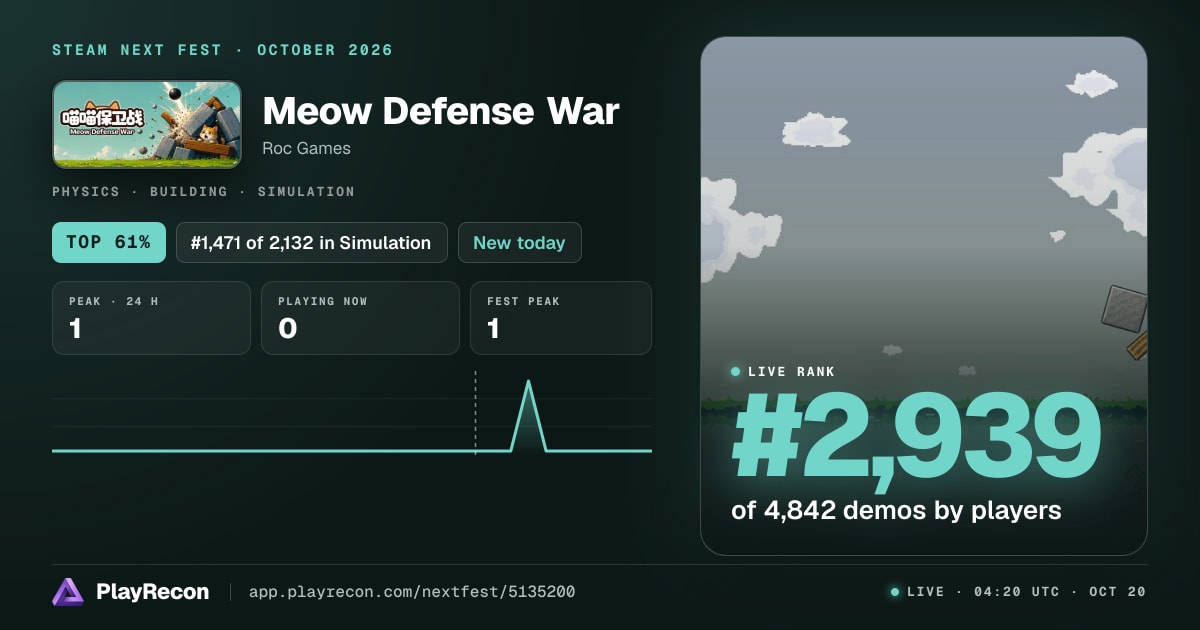Click the SIMULATION genre tag
The width and height of the screenshot is (1200, 630).
pyautogui.click(x=306, y=191)
